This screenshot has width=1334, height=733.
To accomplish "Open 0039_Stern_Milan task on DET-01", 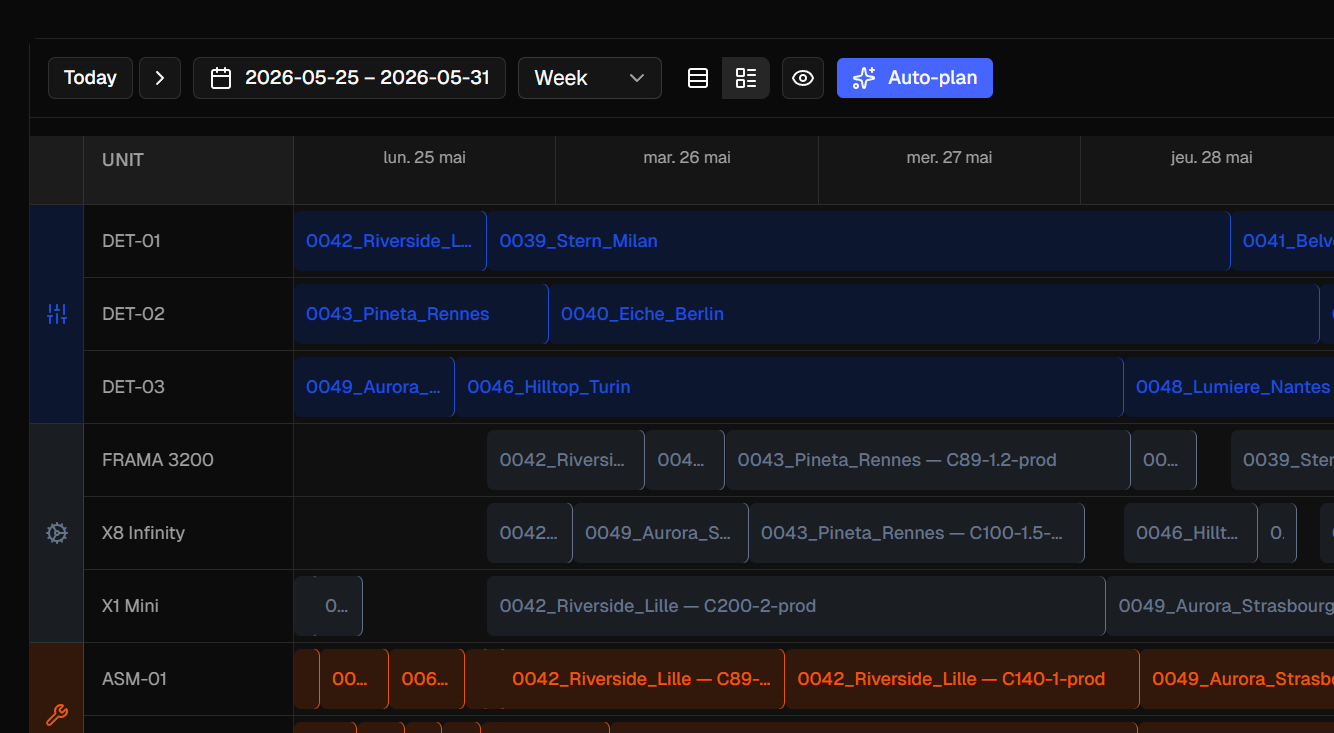I will (858, 241).
